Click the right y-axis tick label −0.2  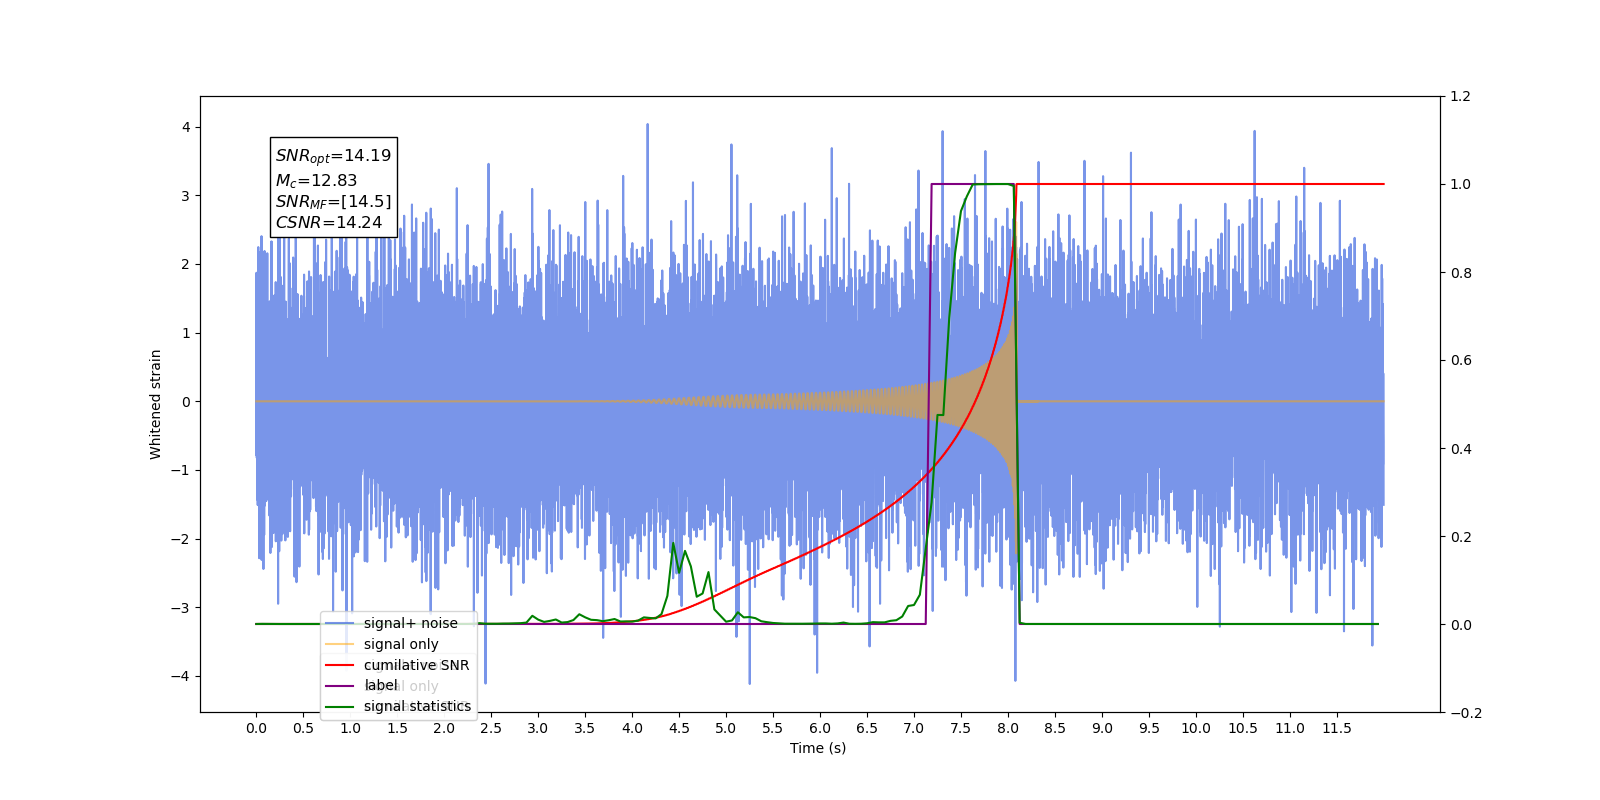click(1465, 713)
